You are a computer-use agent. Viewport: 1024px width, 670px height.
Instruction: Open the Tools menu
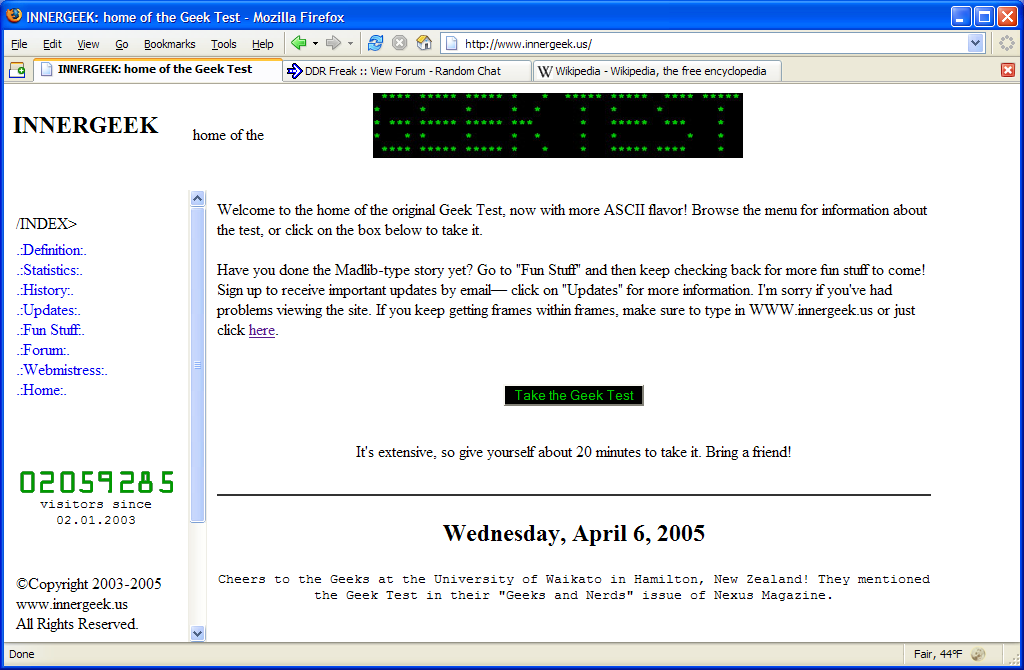223,44
